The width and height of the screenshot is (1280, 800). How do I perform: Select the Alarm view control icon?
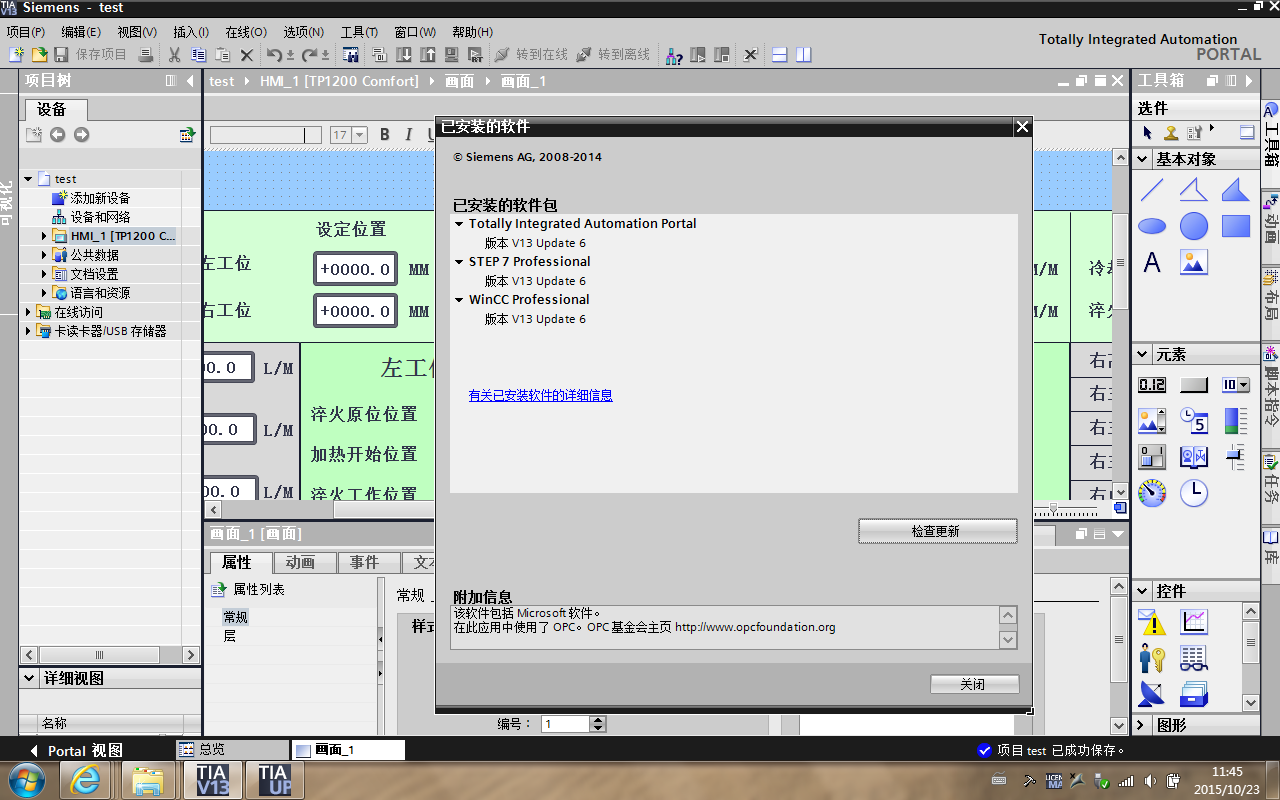tap(1152, 622)
